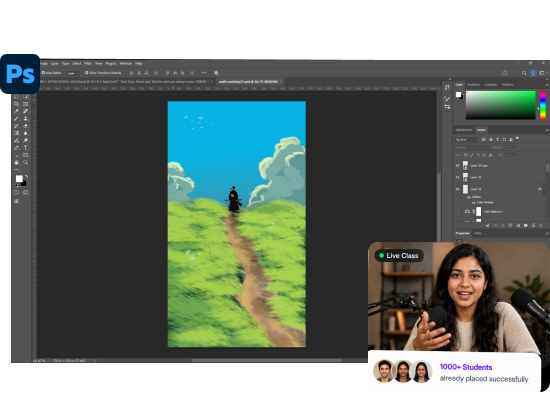This screenshot has height=407, width=550.
Task: Toggle the Show Transform Controls checkbox
Action: coord(86,73)
